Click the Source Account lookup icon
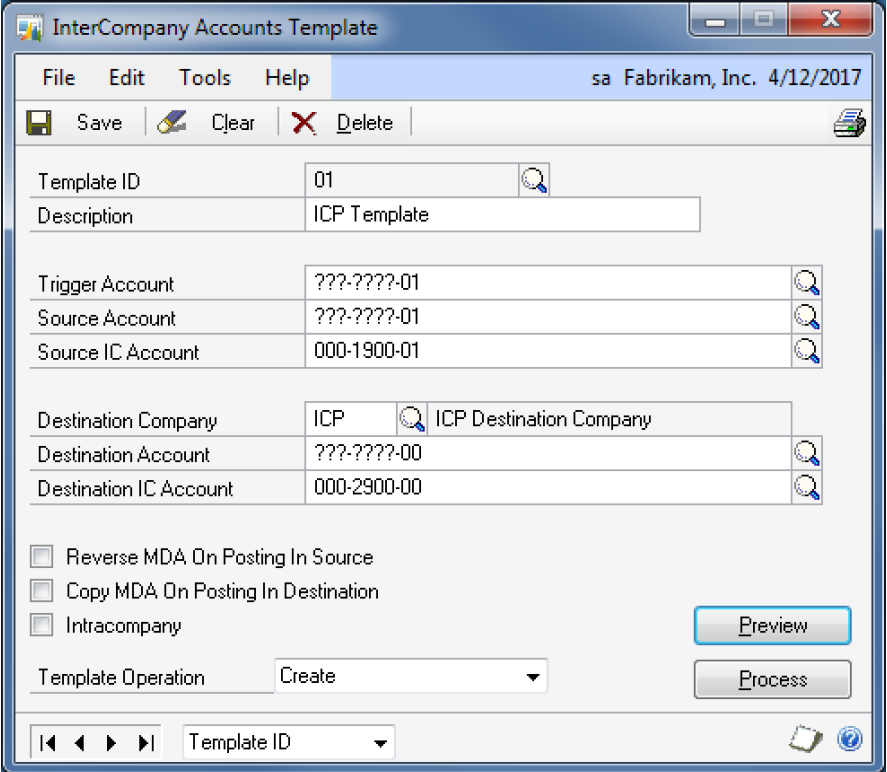 (x=806, y=317)
